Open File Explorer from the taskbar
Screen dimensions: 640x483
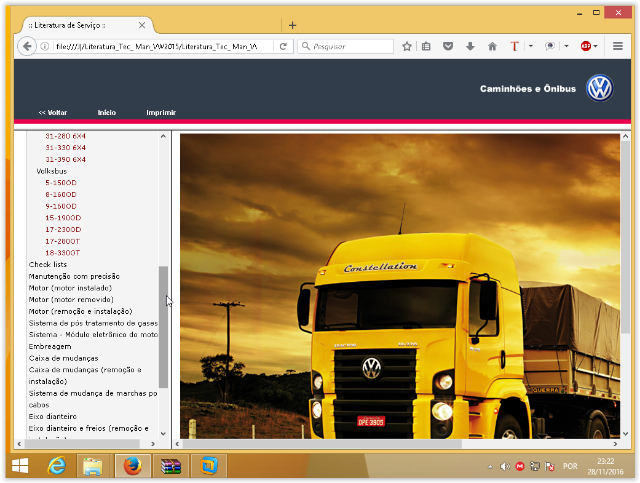[93, 465]
